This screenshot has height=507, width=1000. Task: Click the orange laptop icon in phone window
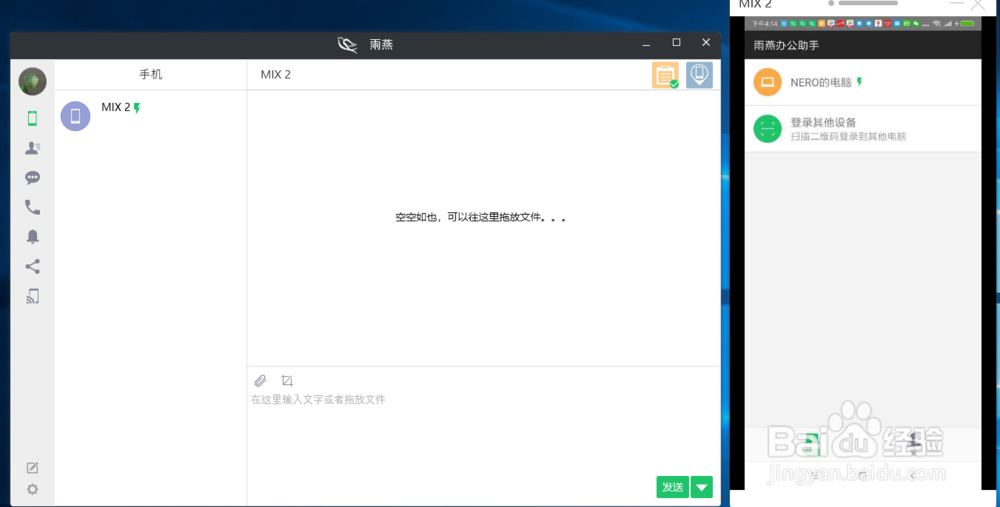(x=767, y=82)
